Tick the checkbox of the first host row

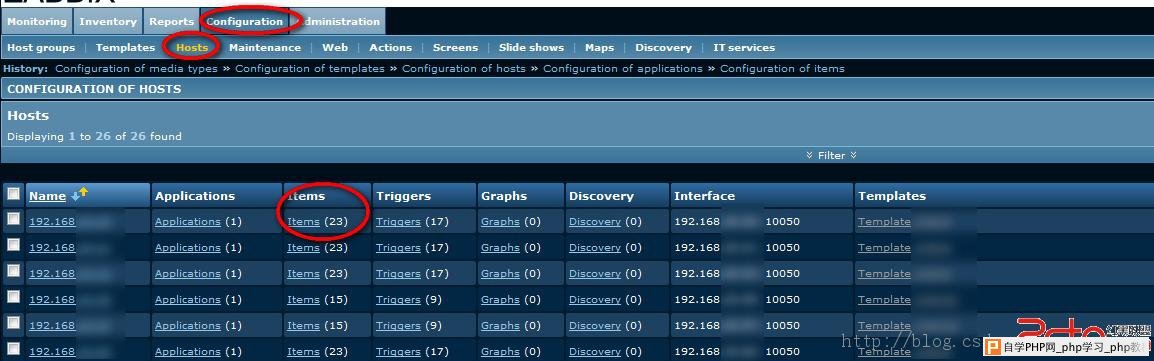(x=13, y=219)
